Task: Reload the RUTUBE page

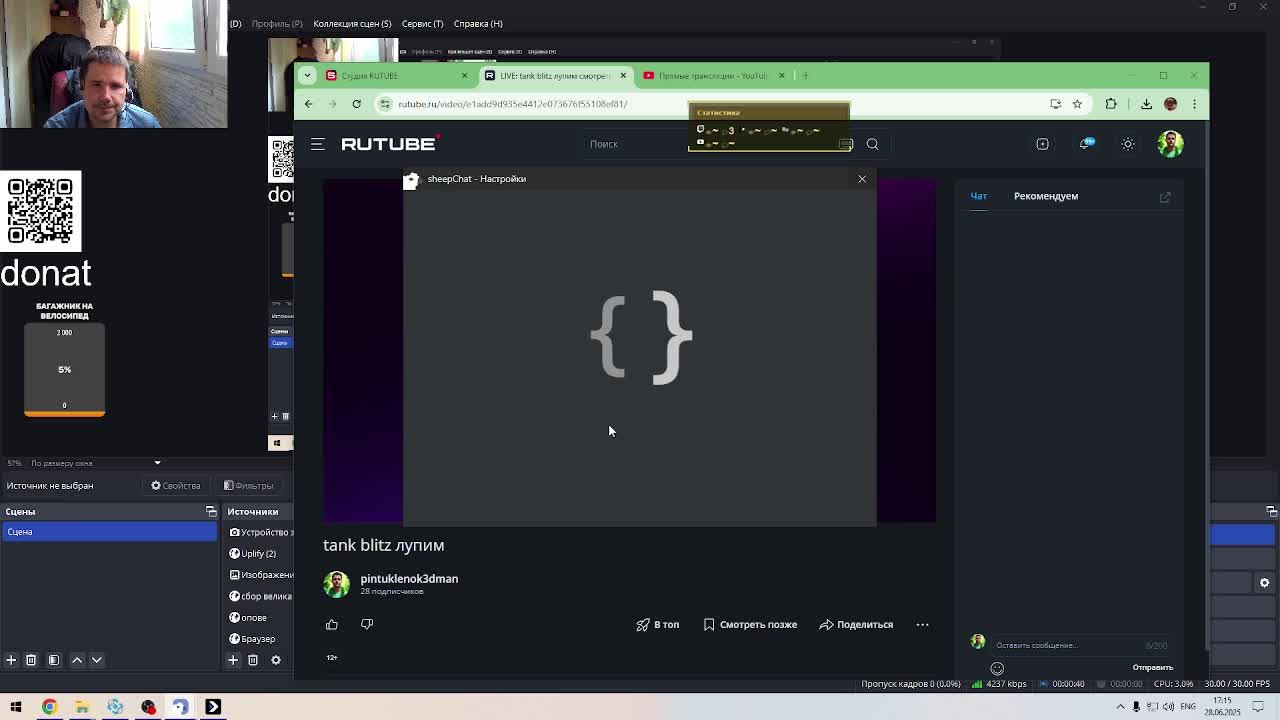Action: click(356, 104)
